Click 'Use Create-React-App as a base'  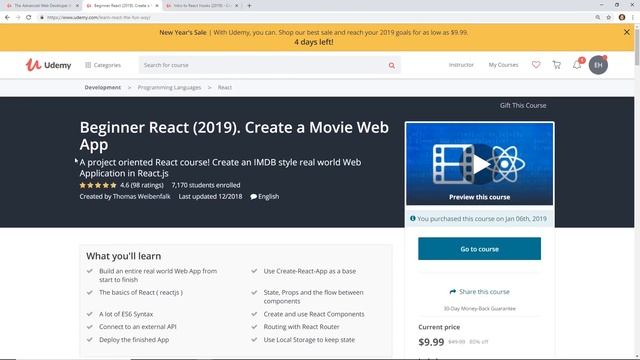click(x=309, y=271)
